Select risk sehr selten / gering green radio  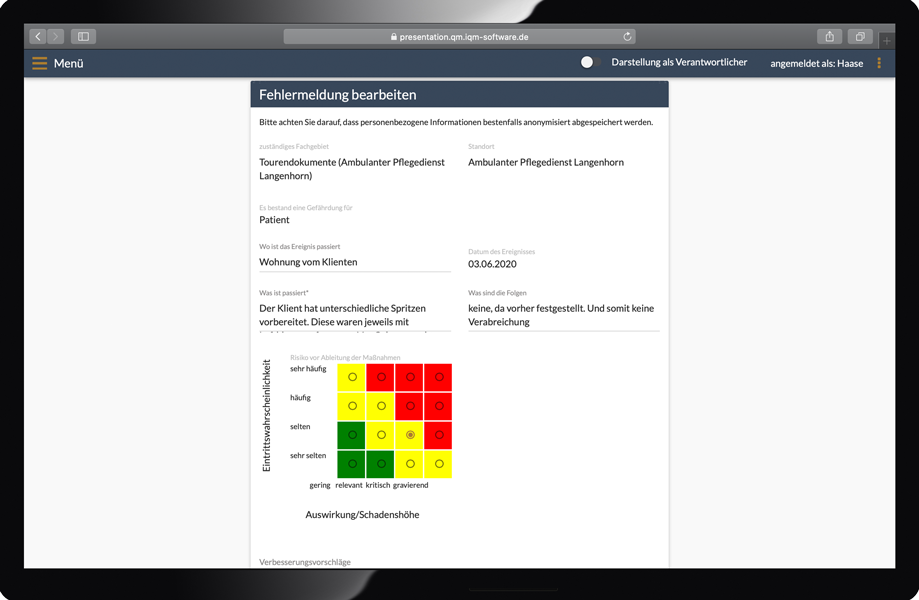tap(352, 464)
